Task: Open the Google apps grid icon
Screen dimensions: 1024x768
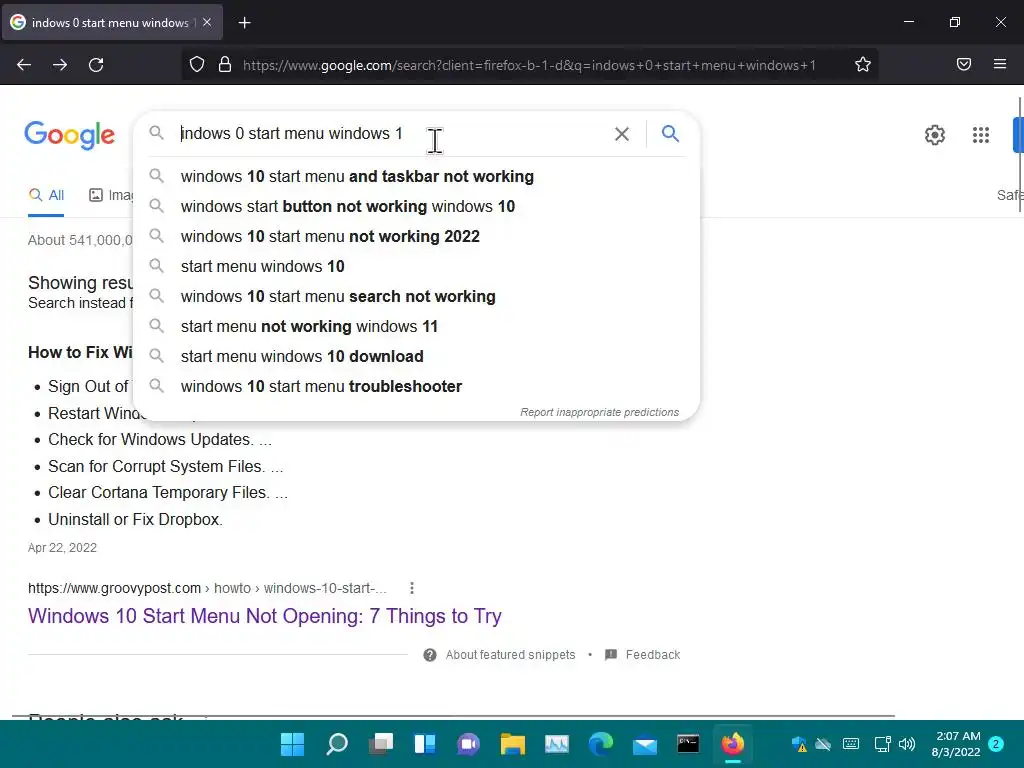Action: [x=980, y=135]
